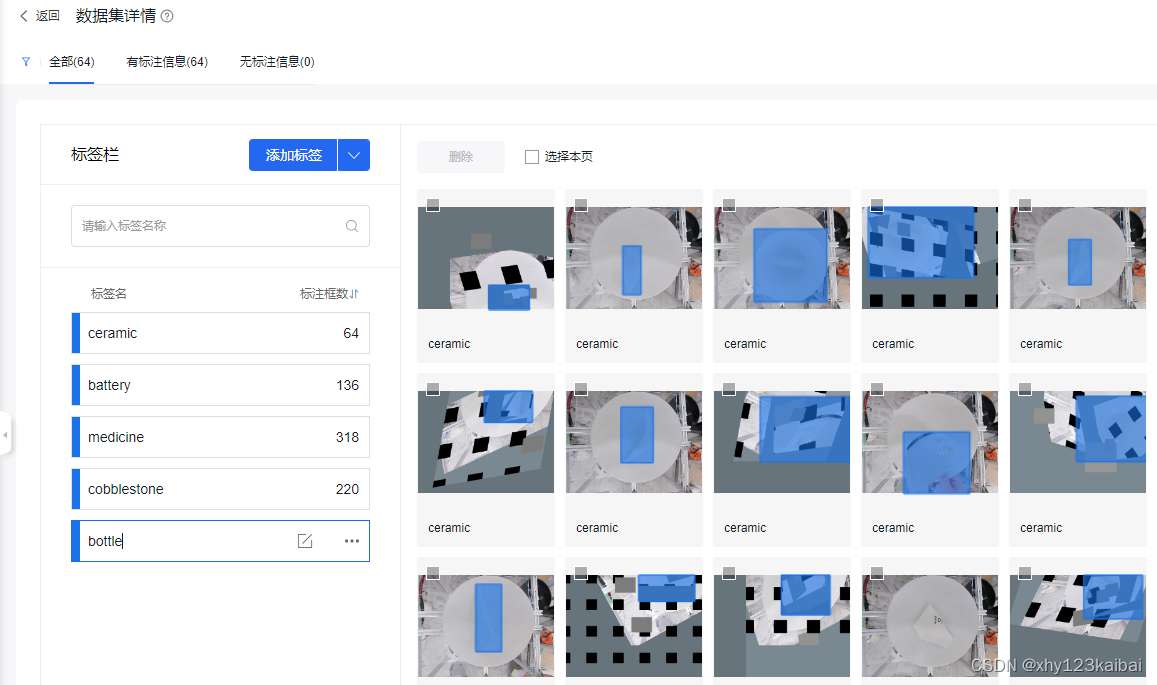Click cobblestone's count value 220

[x=348, y=489]
